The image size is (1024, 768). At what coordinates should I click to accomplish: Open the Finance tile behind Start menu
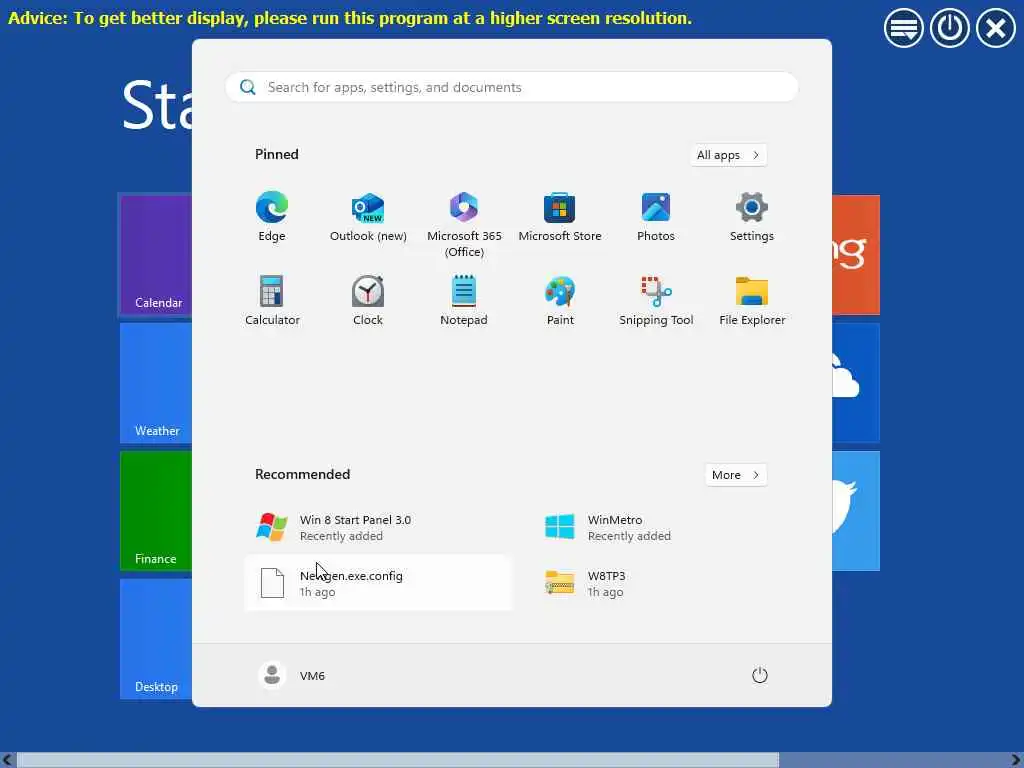click(155, 511)
